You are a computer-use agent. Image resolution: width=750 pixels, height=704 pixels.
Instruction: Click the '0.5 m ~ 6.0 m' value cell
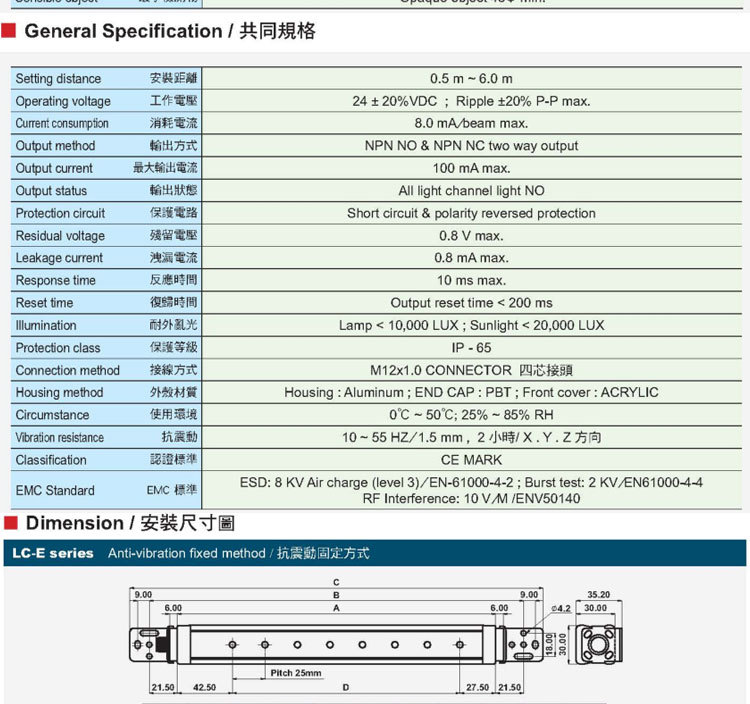pos(471,79)
